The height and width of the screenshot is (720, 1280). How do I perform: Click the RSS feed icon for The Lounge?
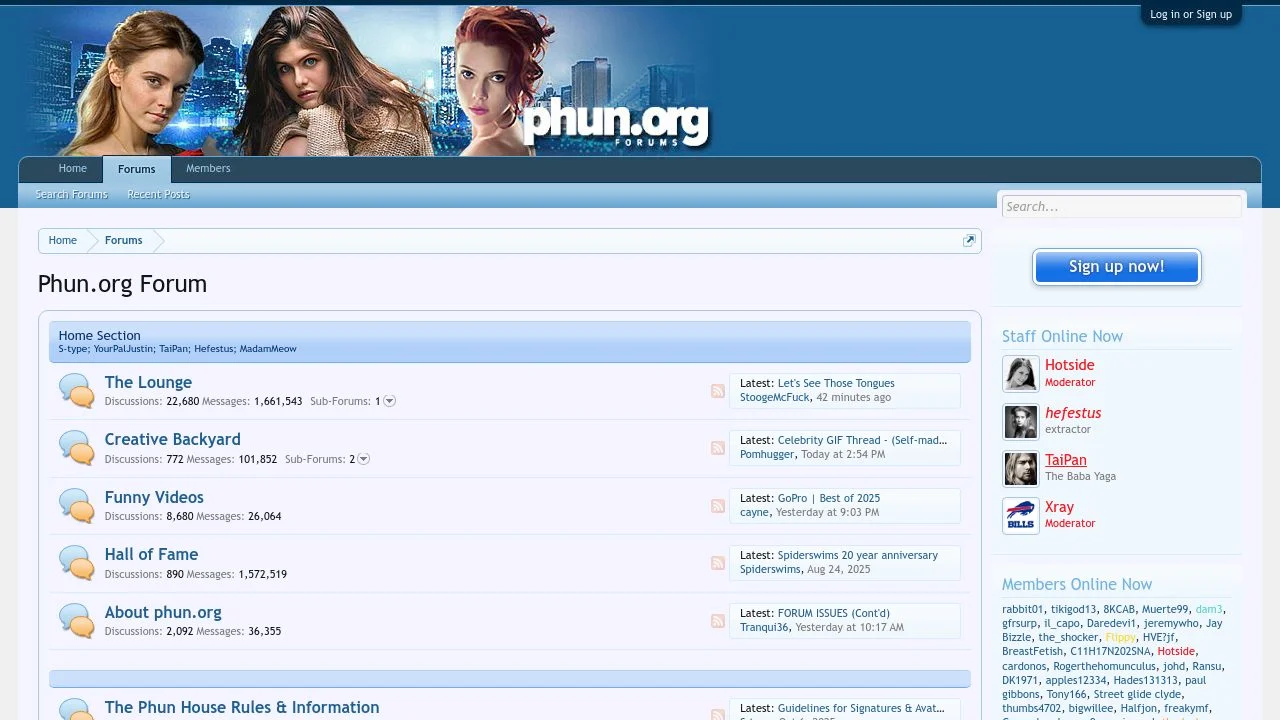[717, 391]
